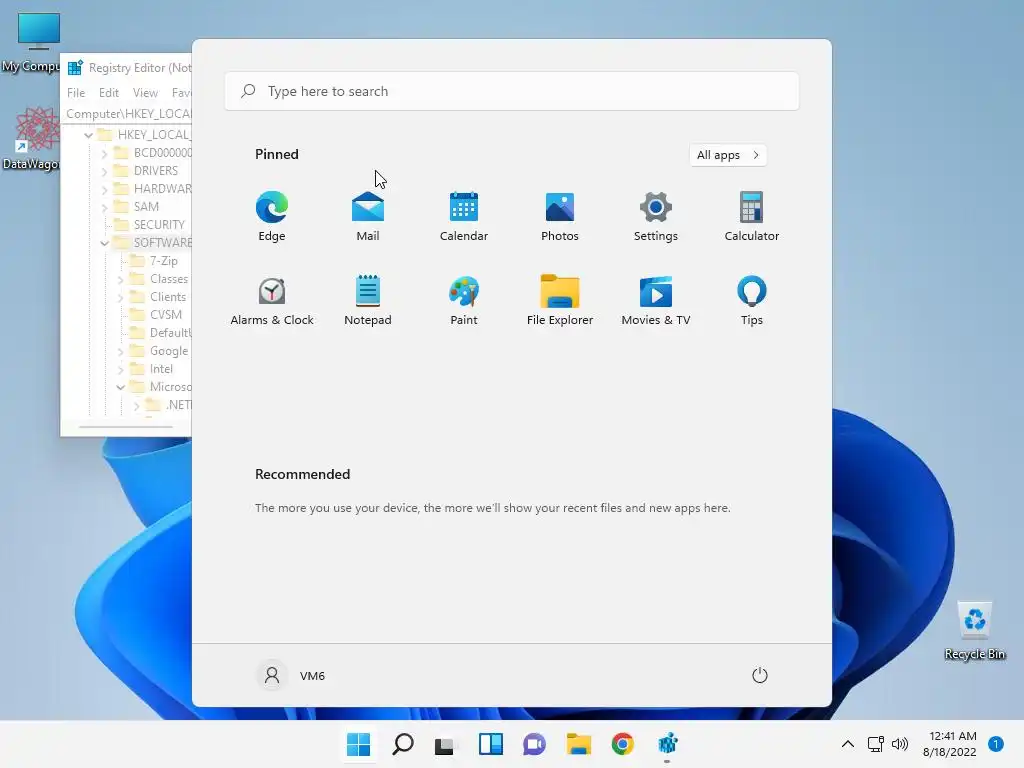Select My Computer desktop icon
Screen dimensions: 1024x768
pyautogui.click(x=31, y=42)
